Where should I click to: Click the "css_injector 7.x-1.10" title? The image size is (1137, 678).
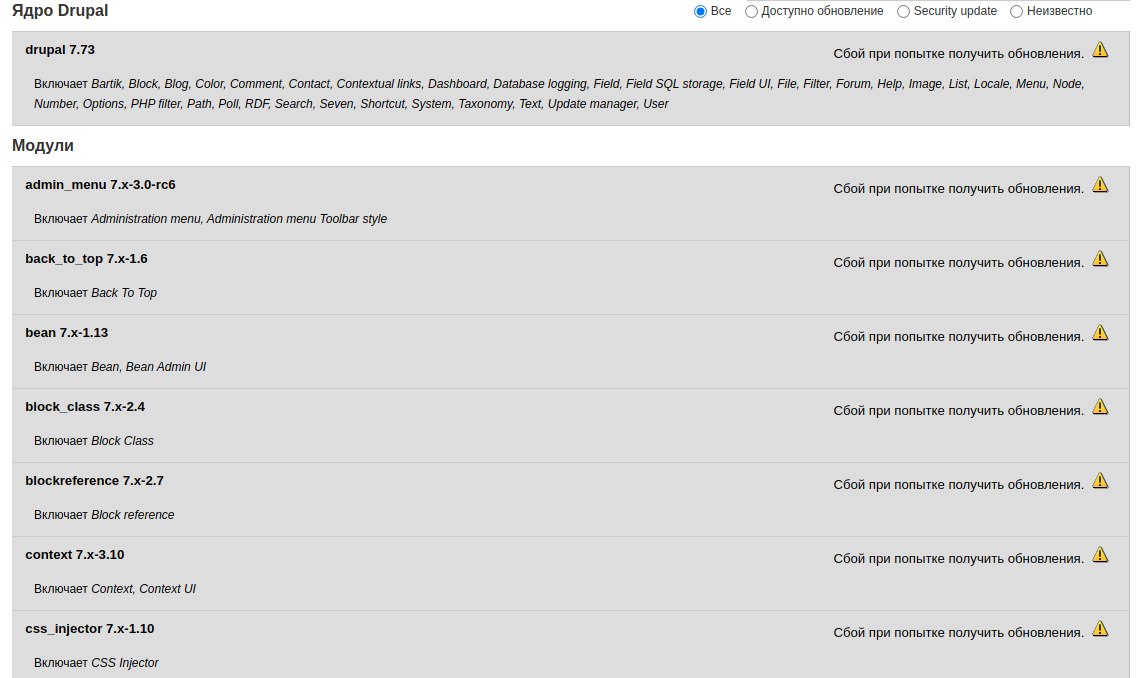pyautogui.click(x=90, y=629)
